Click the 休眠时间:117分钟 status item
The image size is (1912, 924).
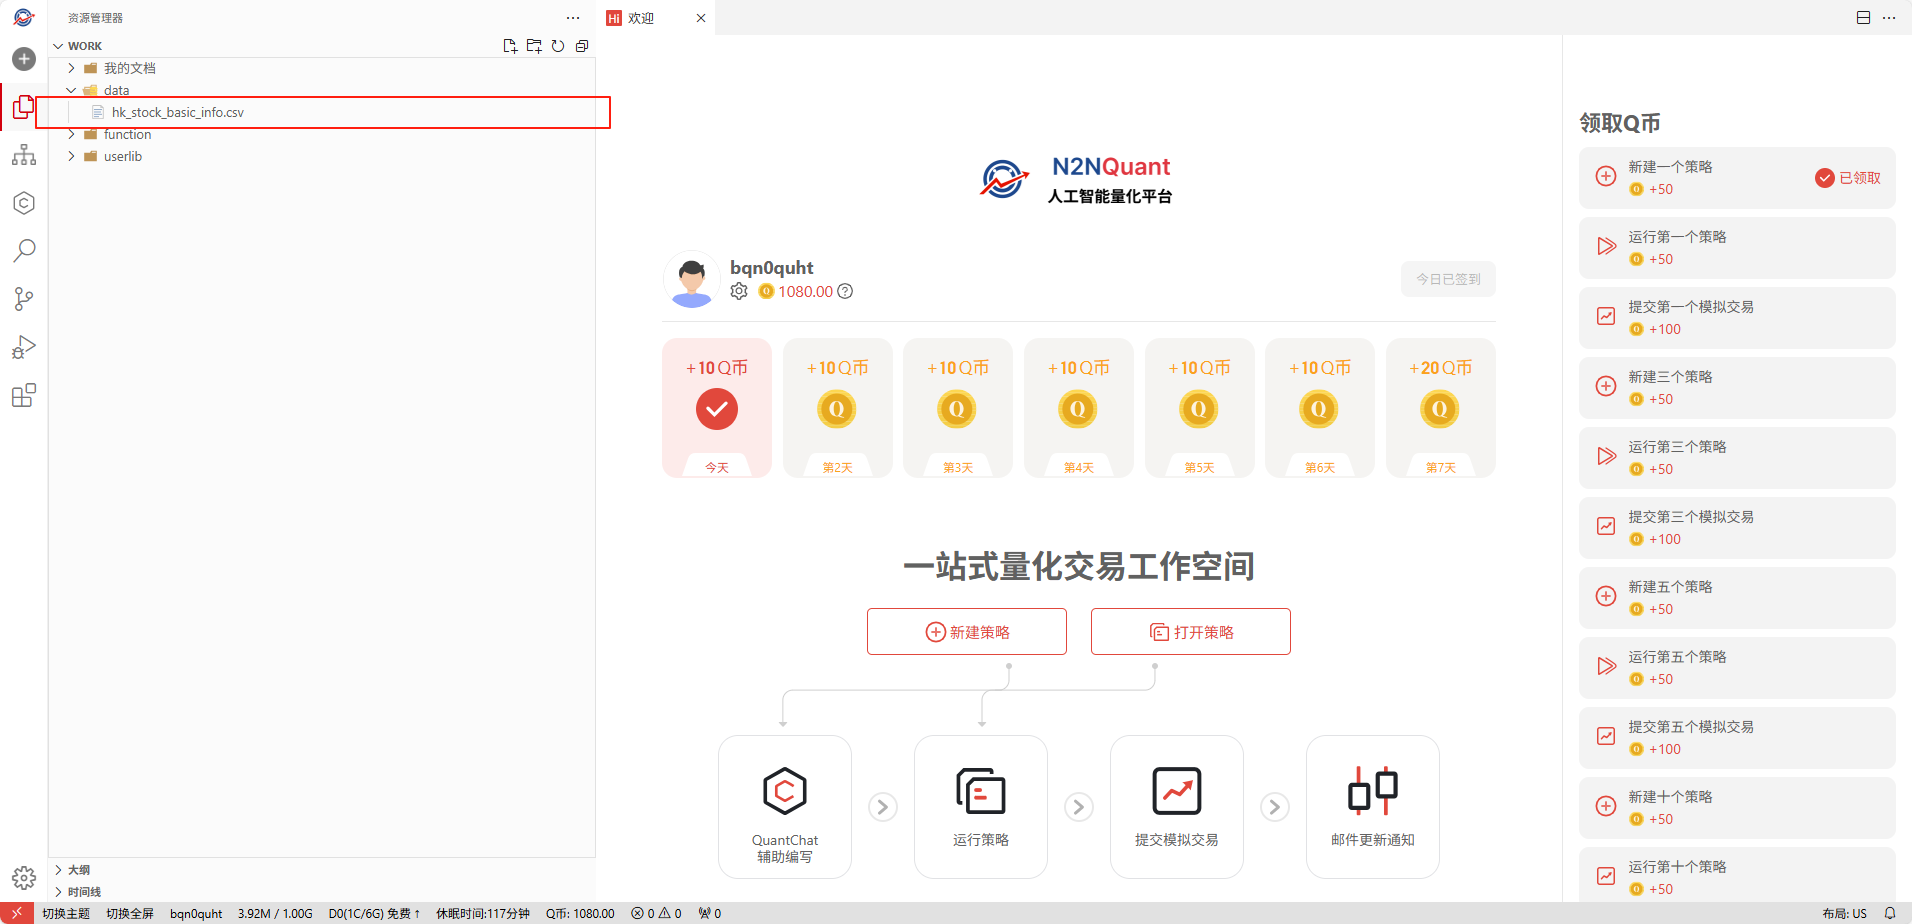point(483,913)
